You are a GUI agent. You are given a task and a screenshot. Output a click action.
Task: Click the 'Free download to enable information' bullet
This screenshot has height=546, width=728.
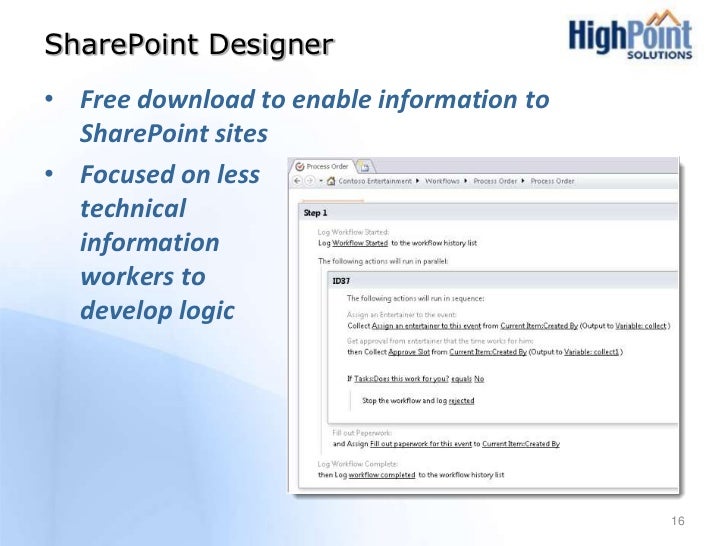tap(314, 117)
